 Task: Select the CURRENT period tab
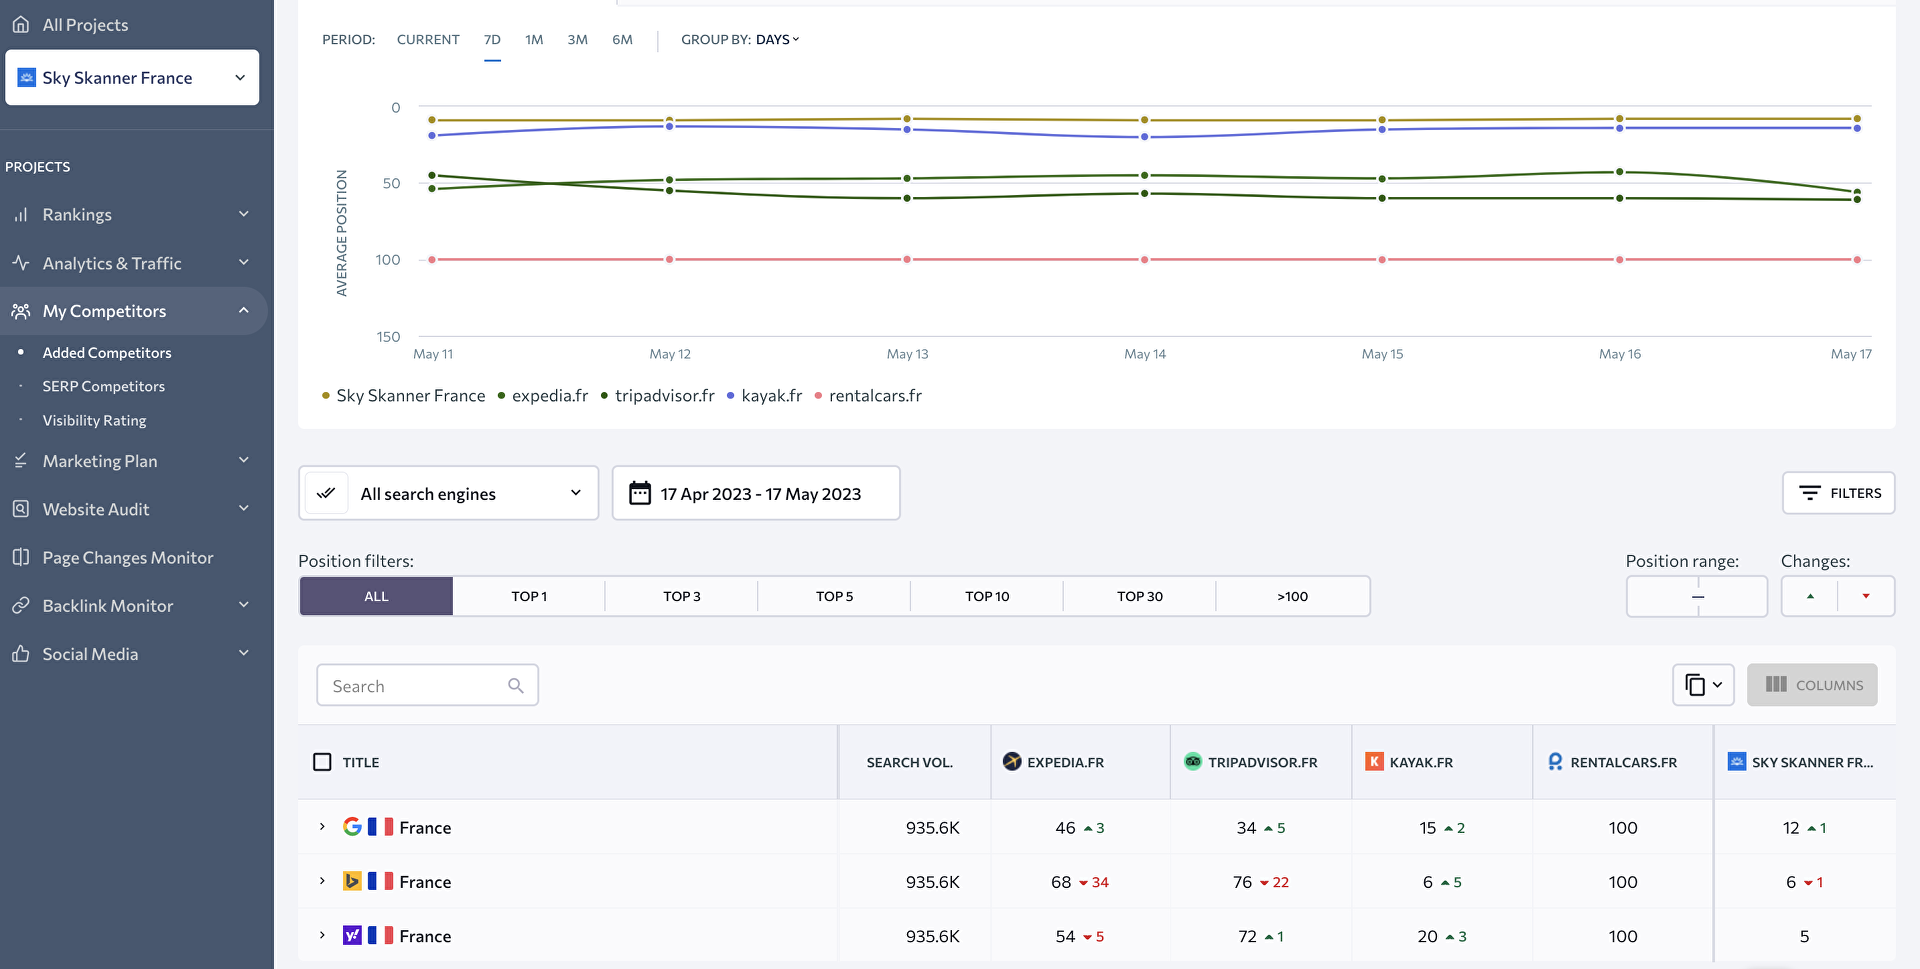click(x=428, y=40)
